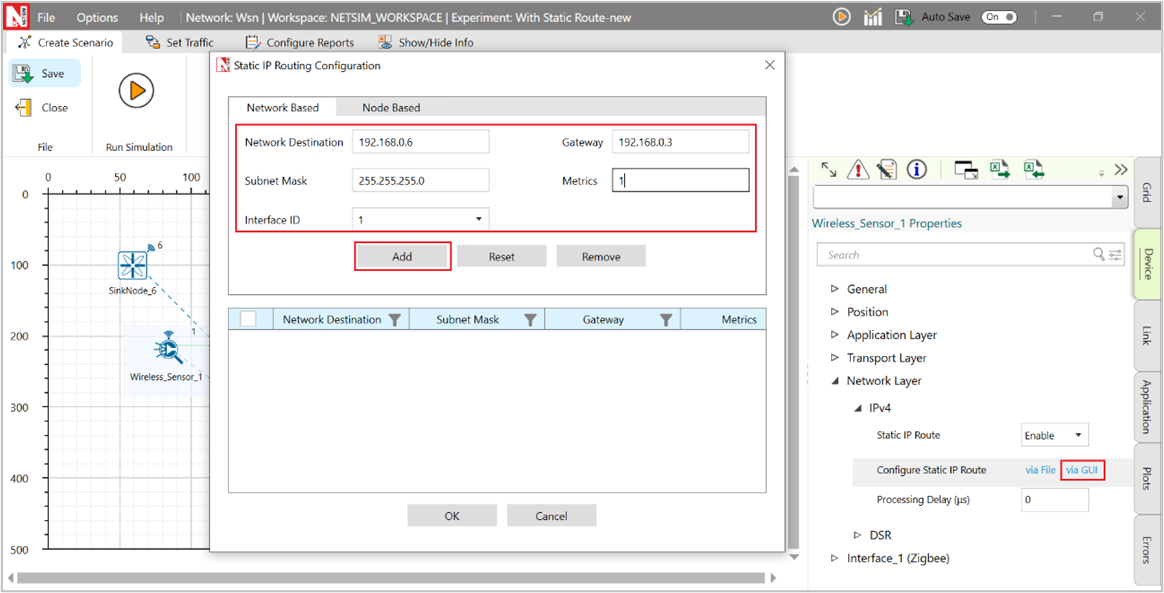Collapse the Network Layer section
The width and height of the screenshot is (1164, 593).
(835, 381)
